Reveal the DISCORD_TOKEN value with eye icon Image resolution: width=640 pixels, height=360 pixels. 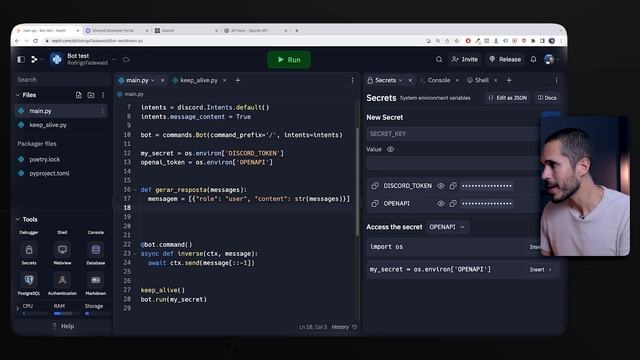(x=441, y=186)
